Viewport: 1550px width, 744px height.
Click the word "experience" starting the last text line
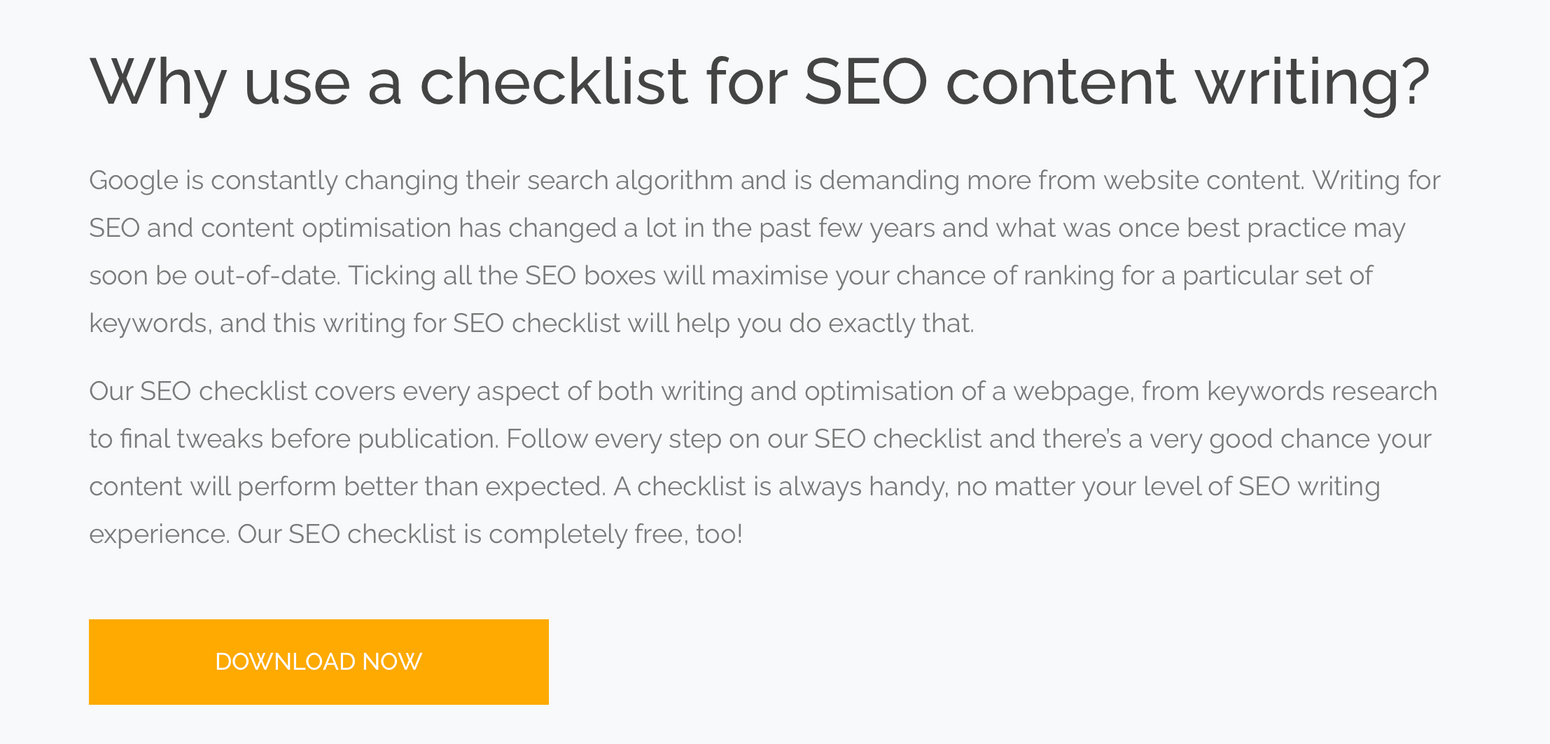point(158,534)
